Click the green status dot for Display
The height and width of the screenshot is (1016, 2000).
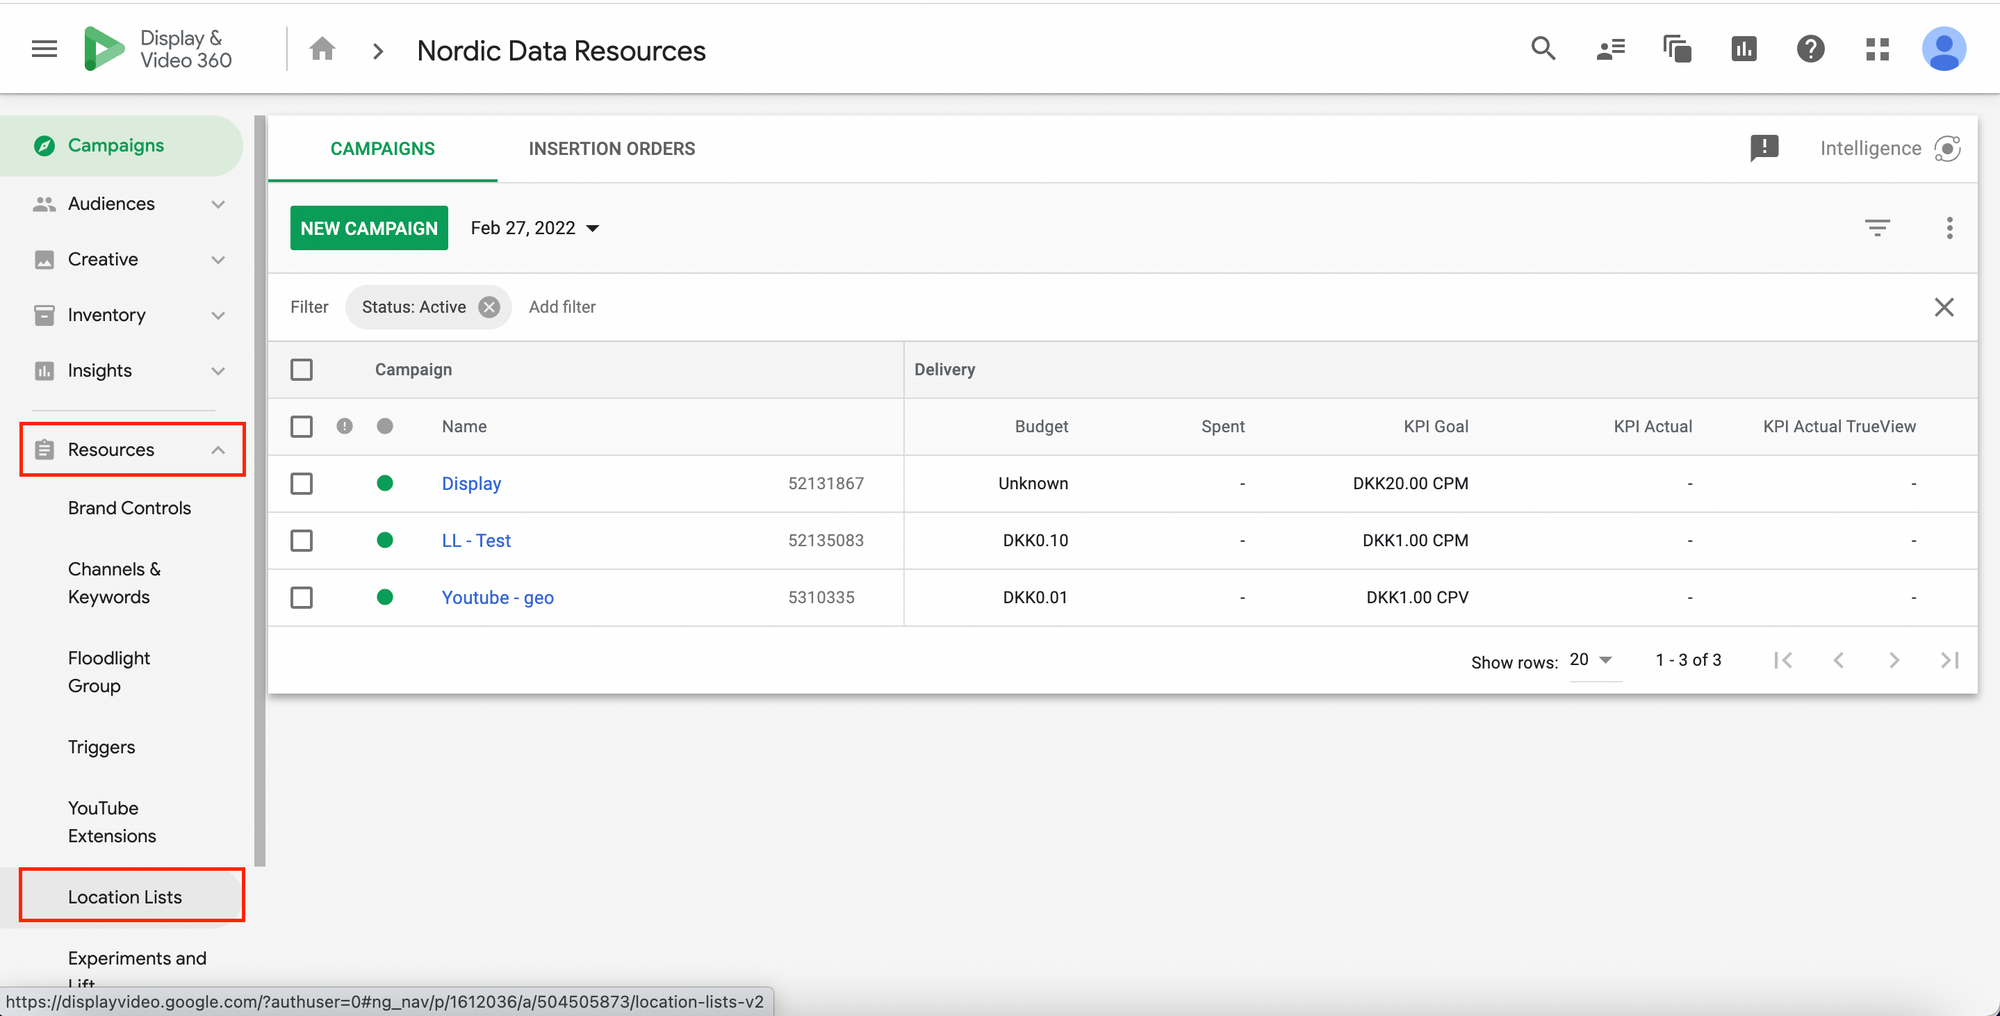[385, 483]
